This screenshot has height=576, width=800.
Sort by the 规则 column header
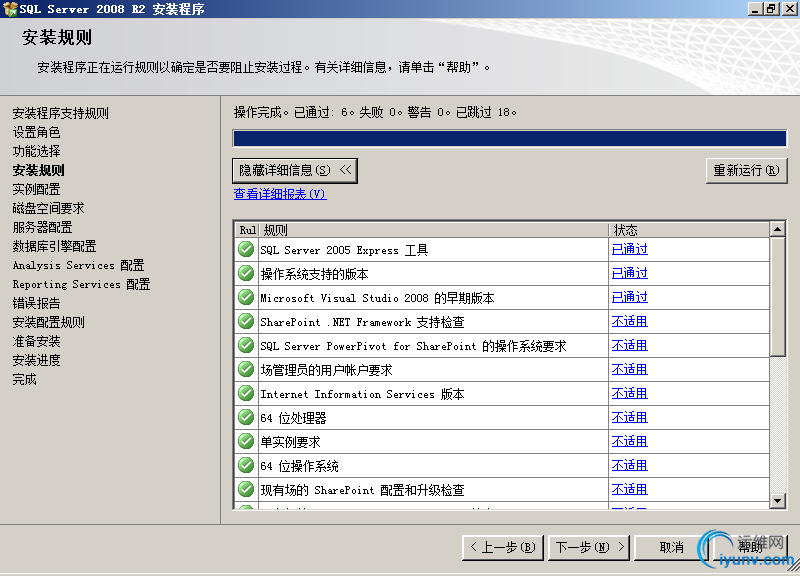(434, 230)
